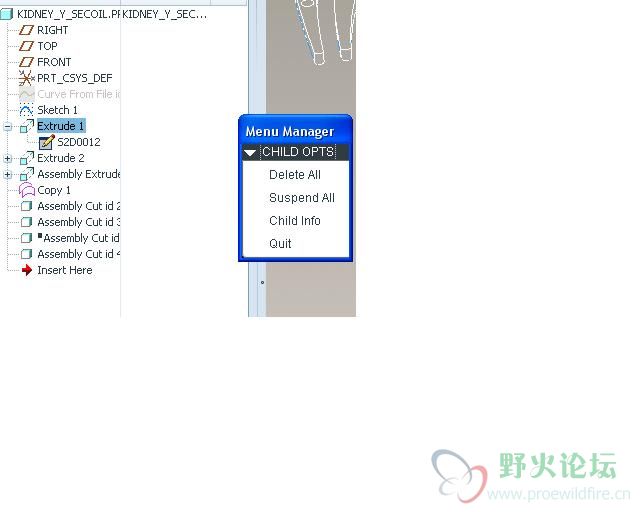Click the KIDNEY_Y_SECOIL part icon

[7, 15]
